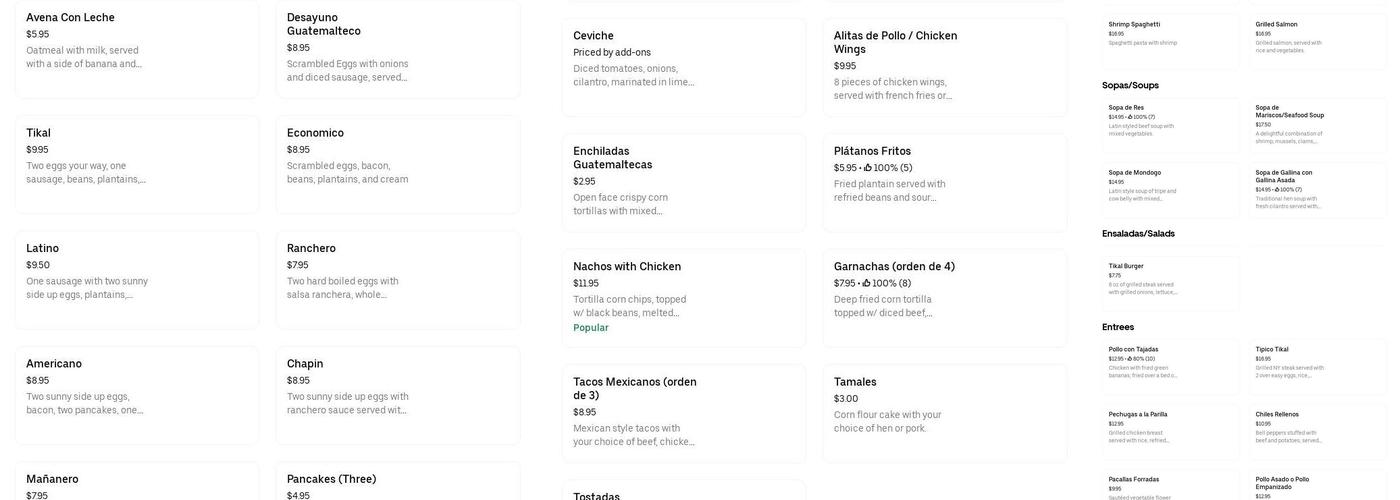Open the Avena Con Leche item
The width and height of the screenshot is (1400, 500).
(x=136, y=48)
